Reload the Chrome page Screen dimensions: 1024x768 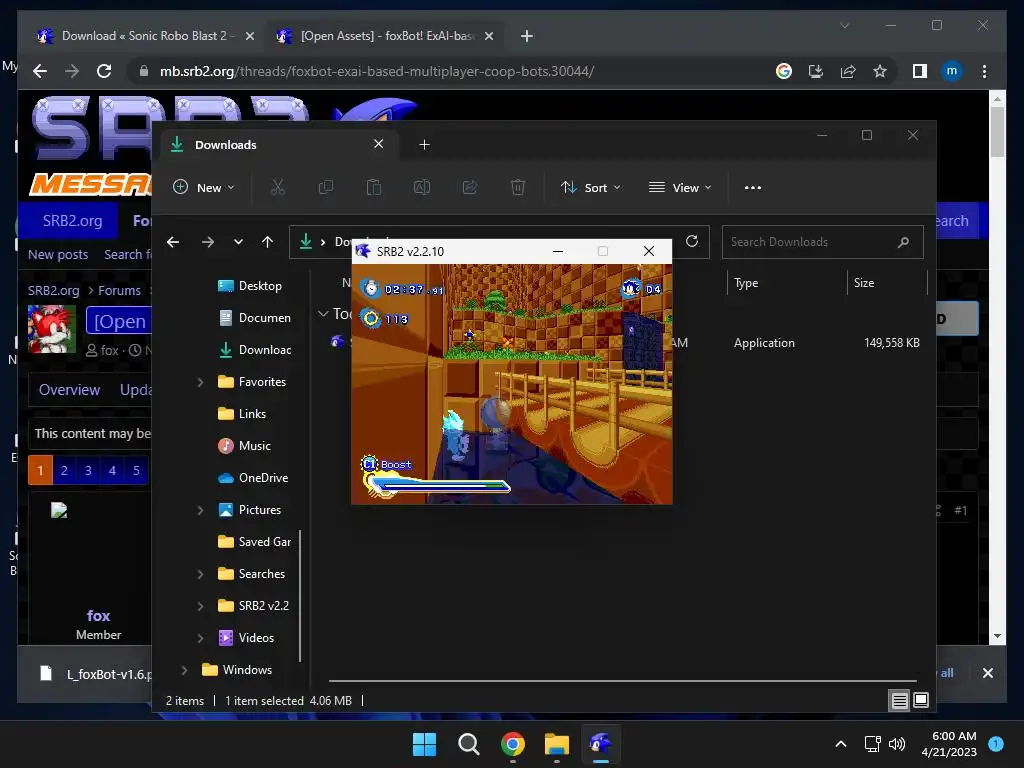(104, 71)
